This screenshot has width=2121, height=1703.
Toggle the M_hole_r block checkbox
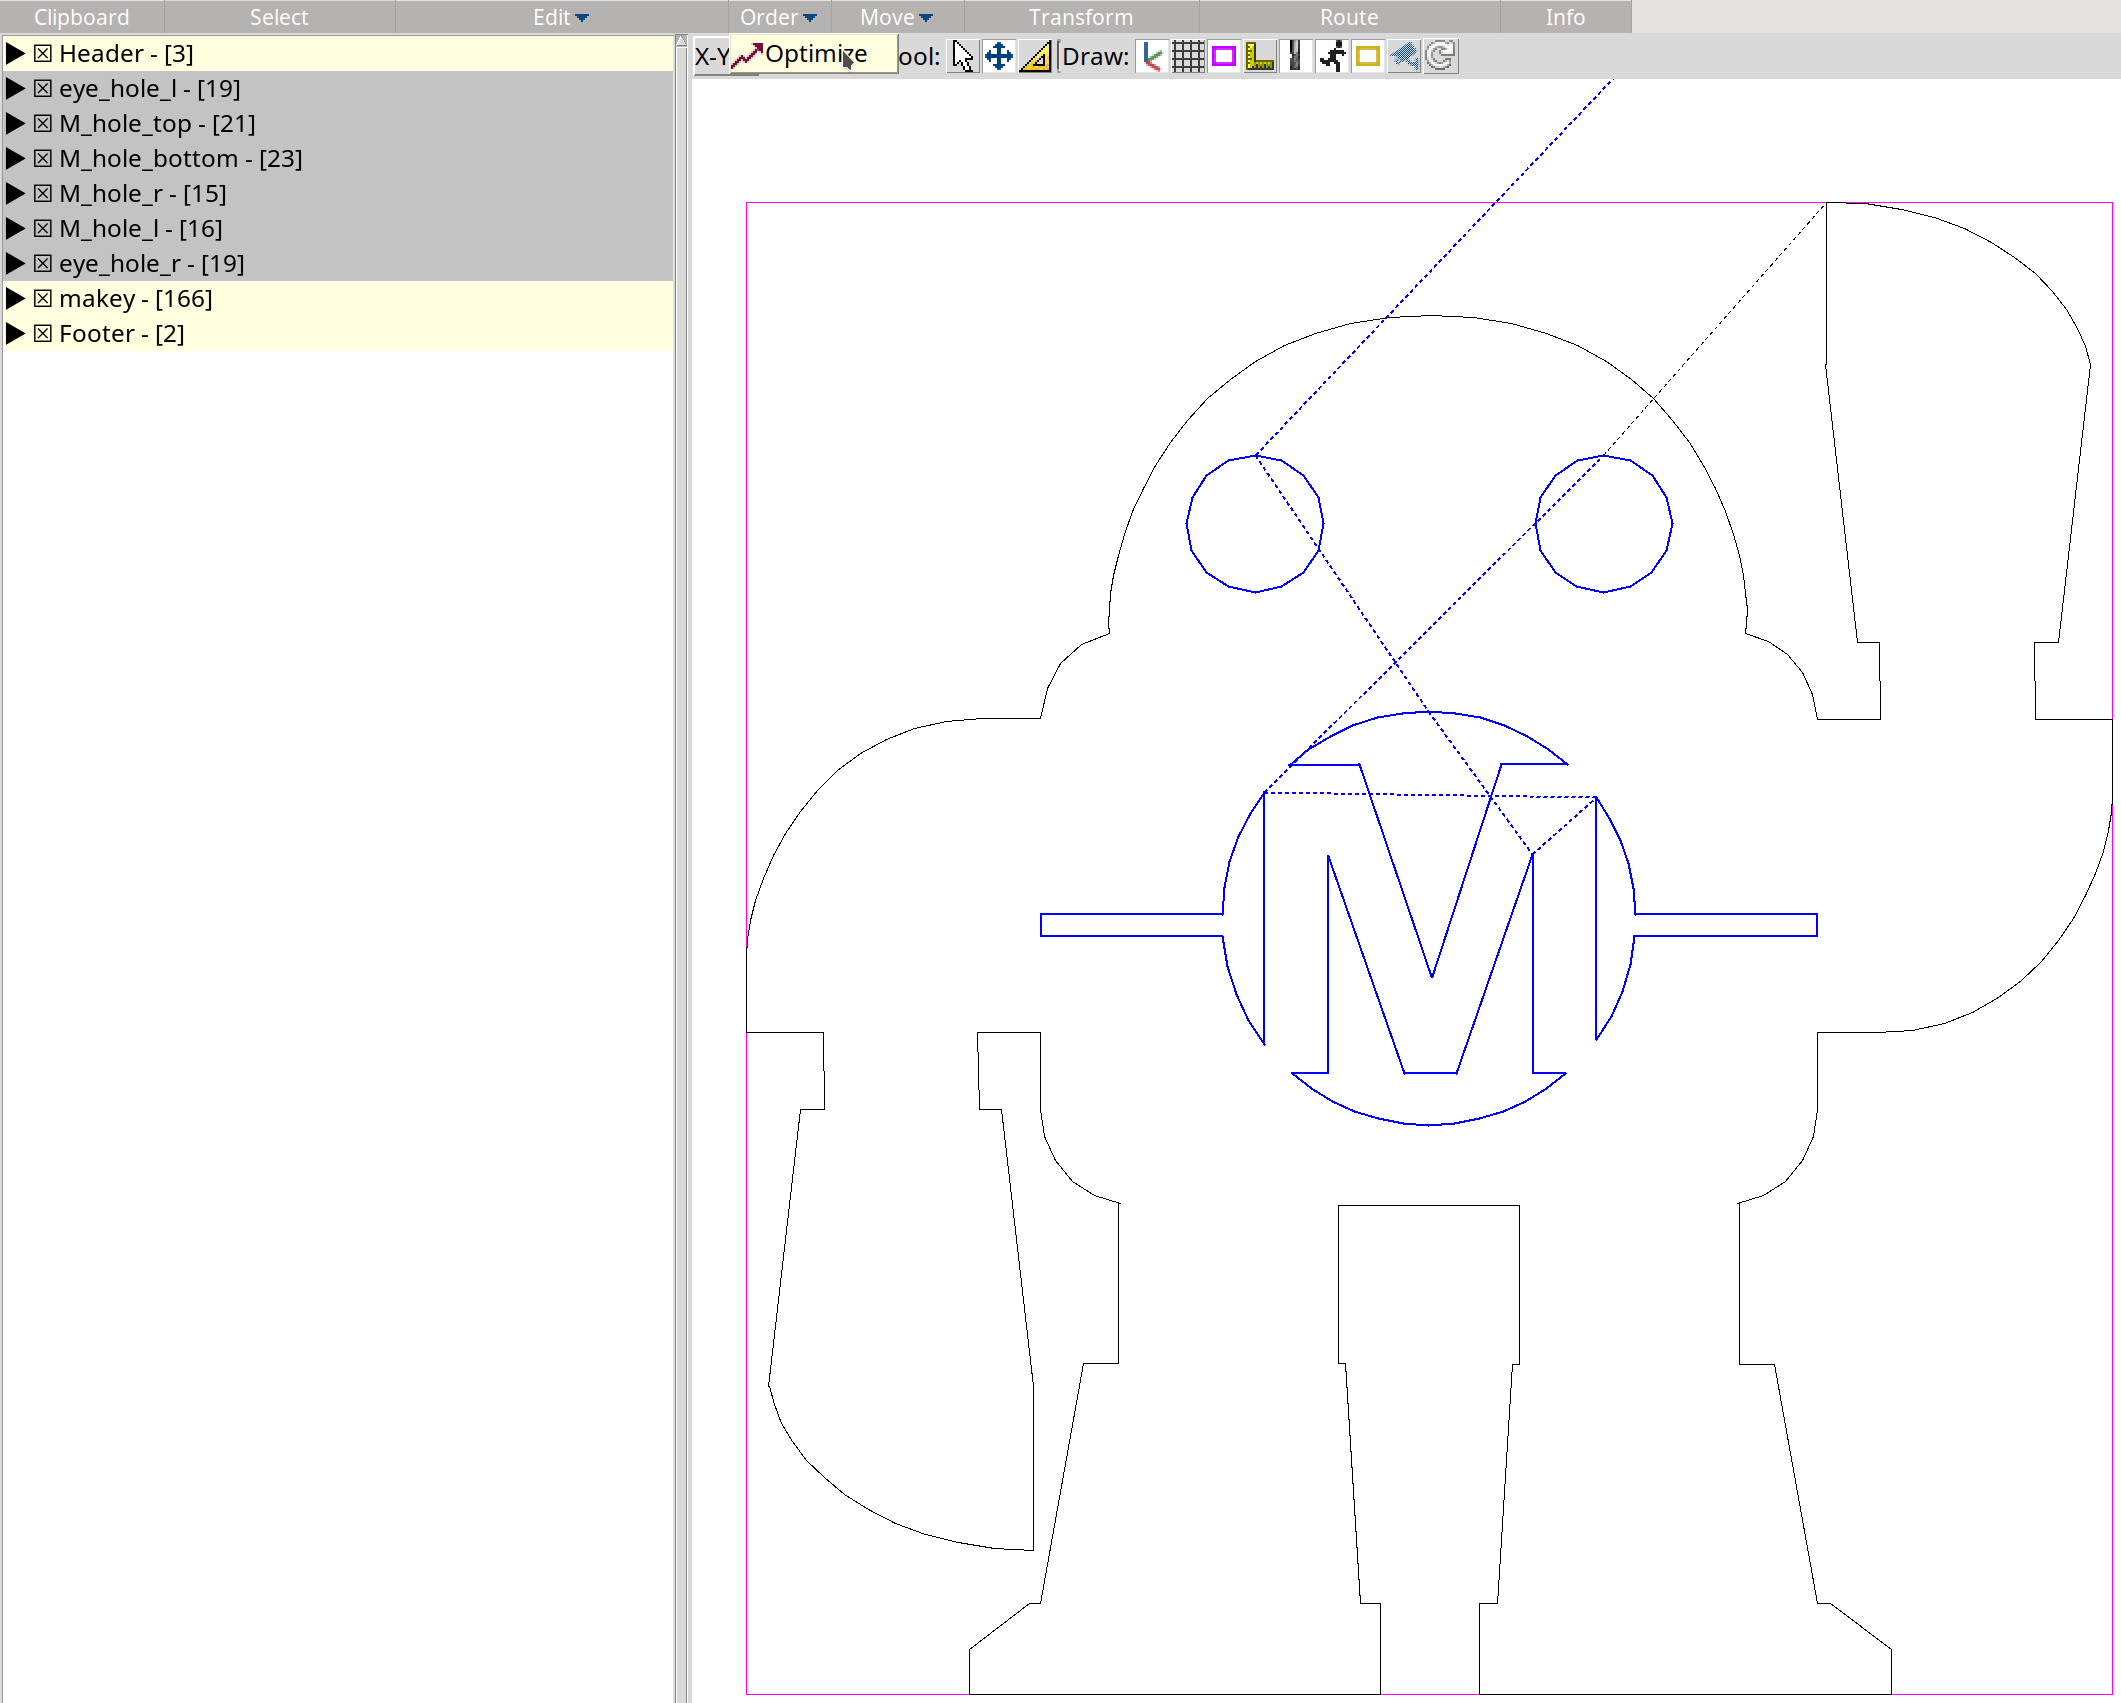pyautogui.click(x=42, y=194)
